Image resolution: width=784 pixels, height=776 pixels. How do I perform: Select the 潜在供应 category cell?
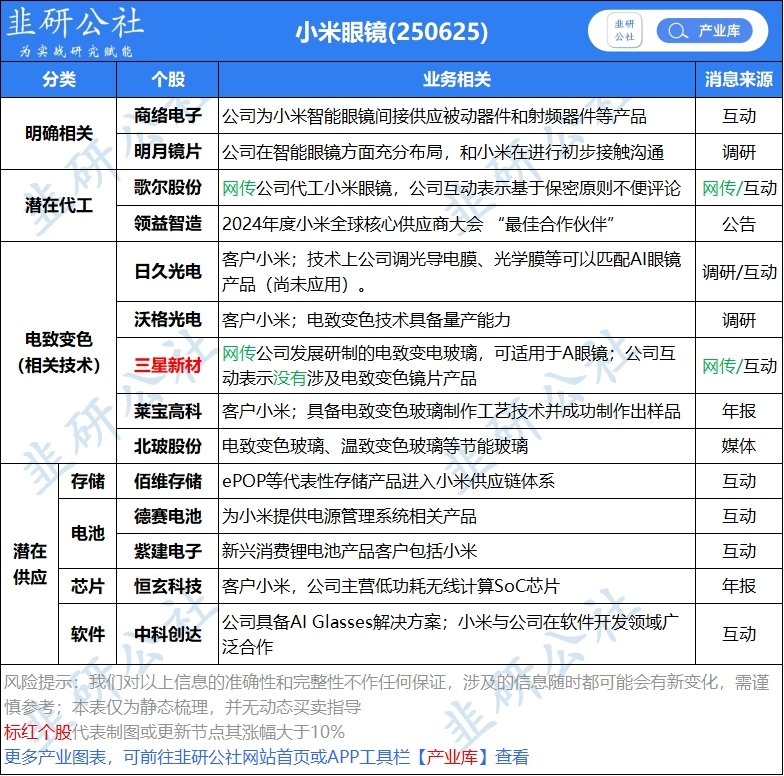tap(30, 564)
